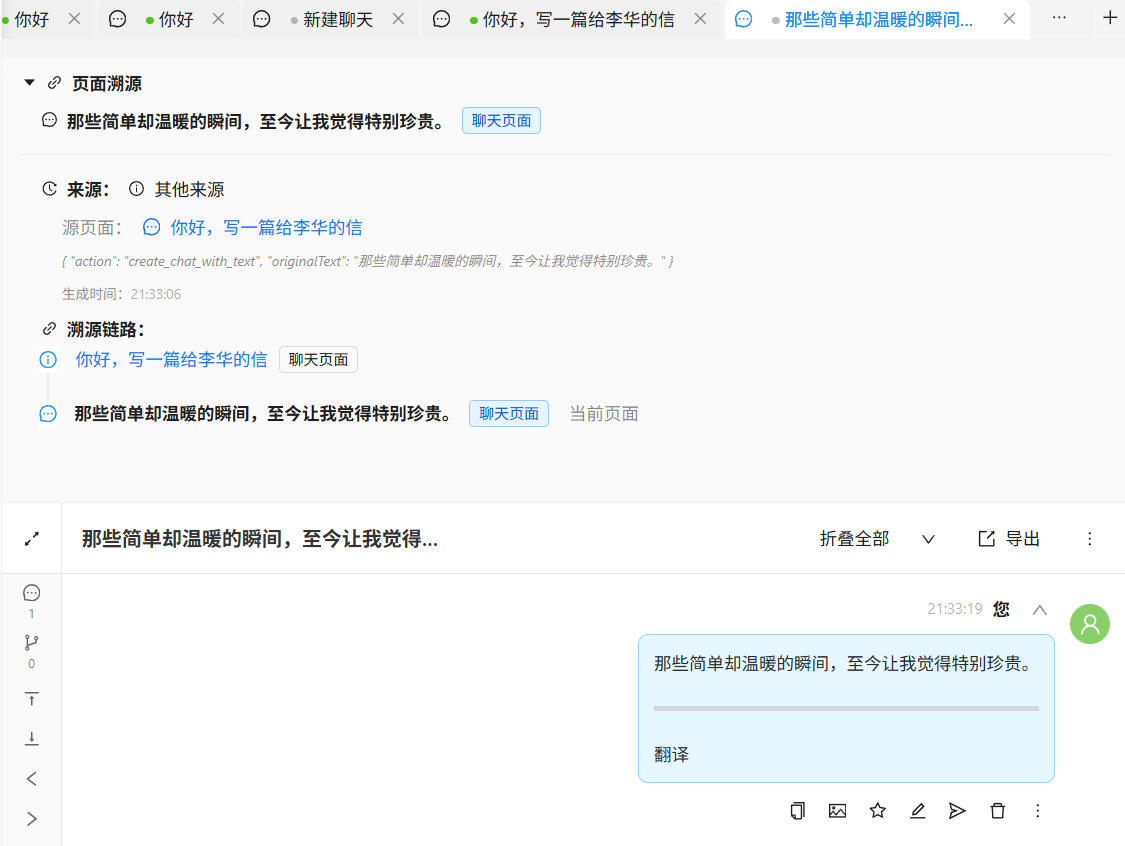
Task: Collapse the 页面溯源 section
Action: pyautogui.click(x=29, y=83)
